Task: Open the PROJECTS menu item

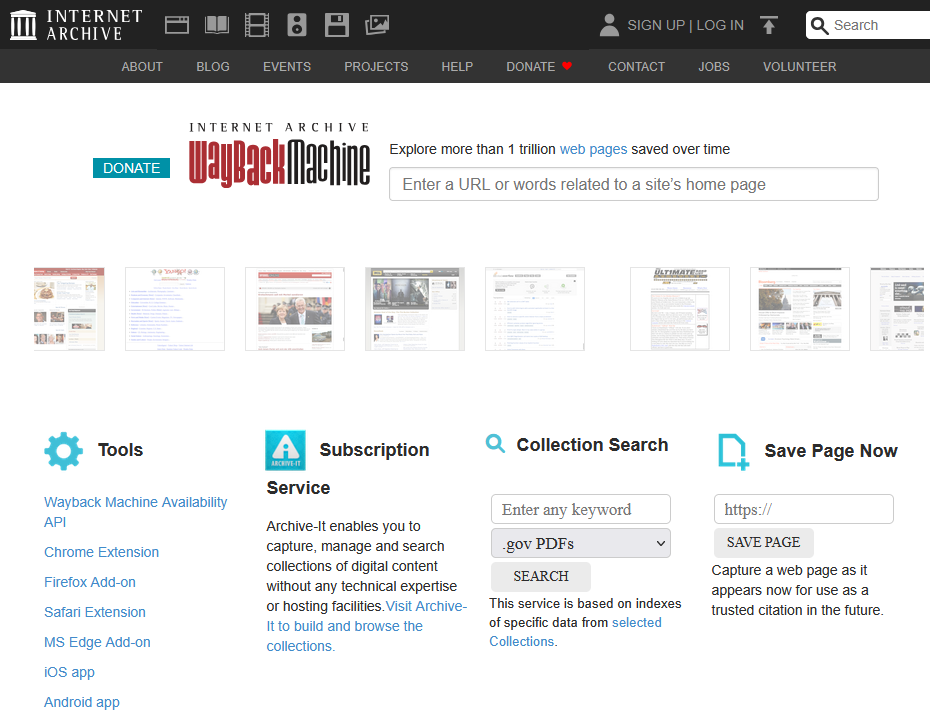Action: tap(376, 66)
